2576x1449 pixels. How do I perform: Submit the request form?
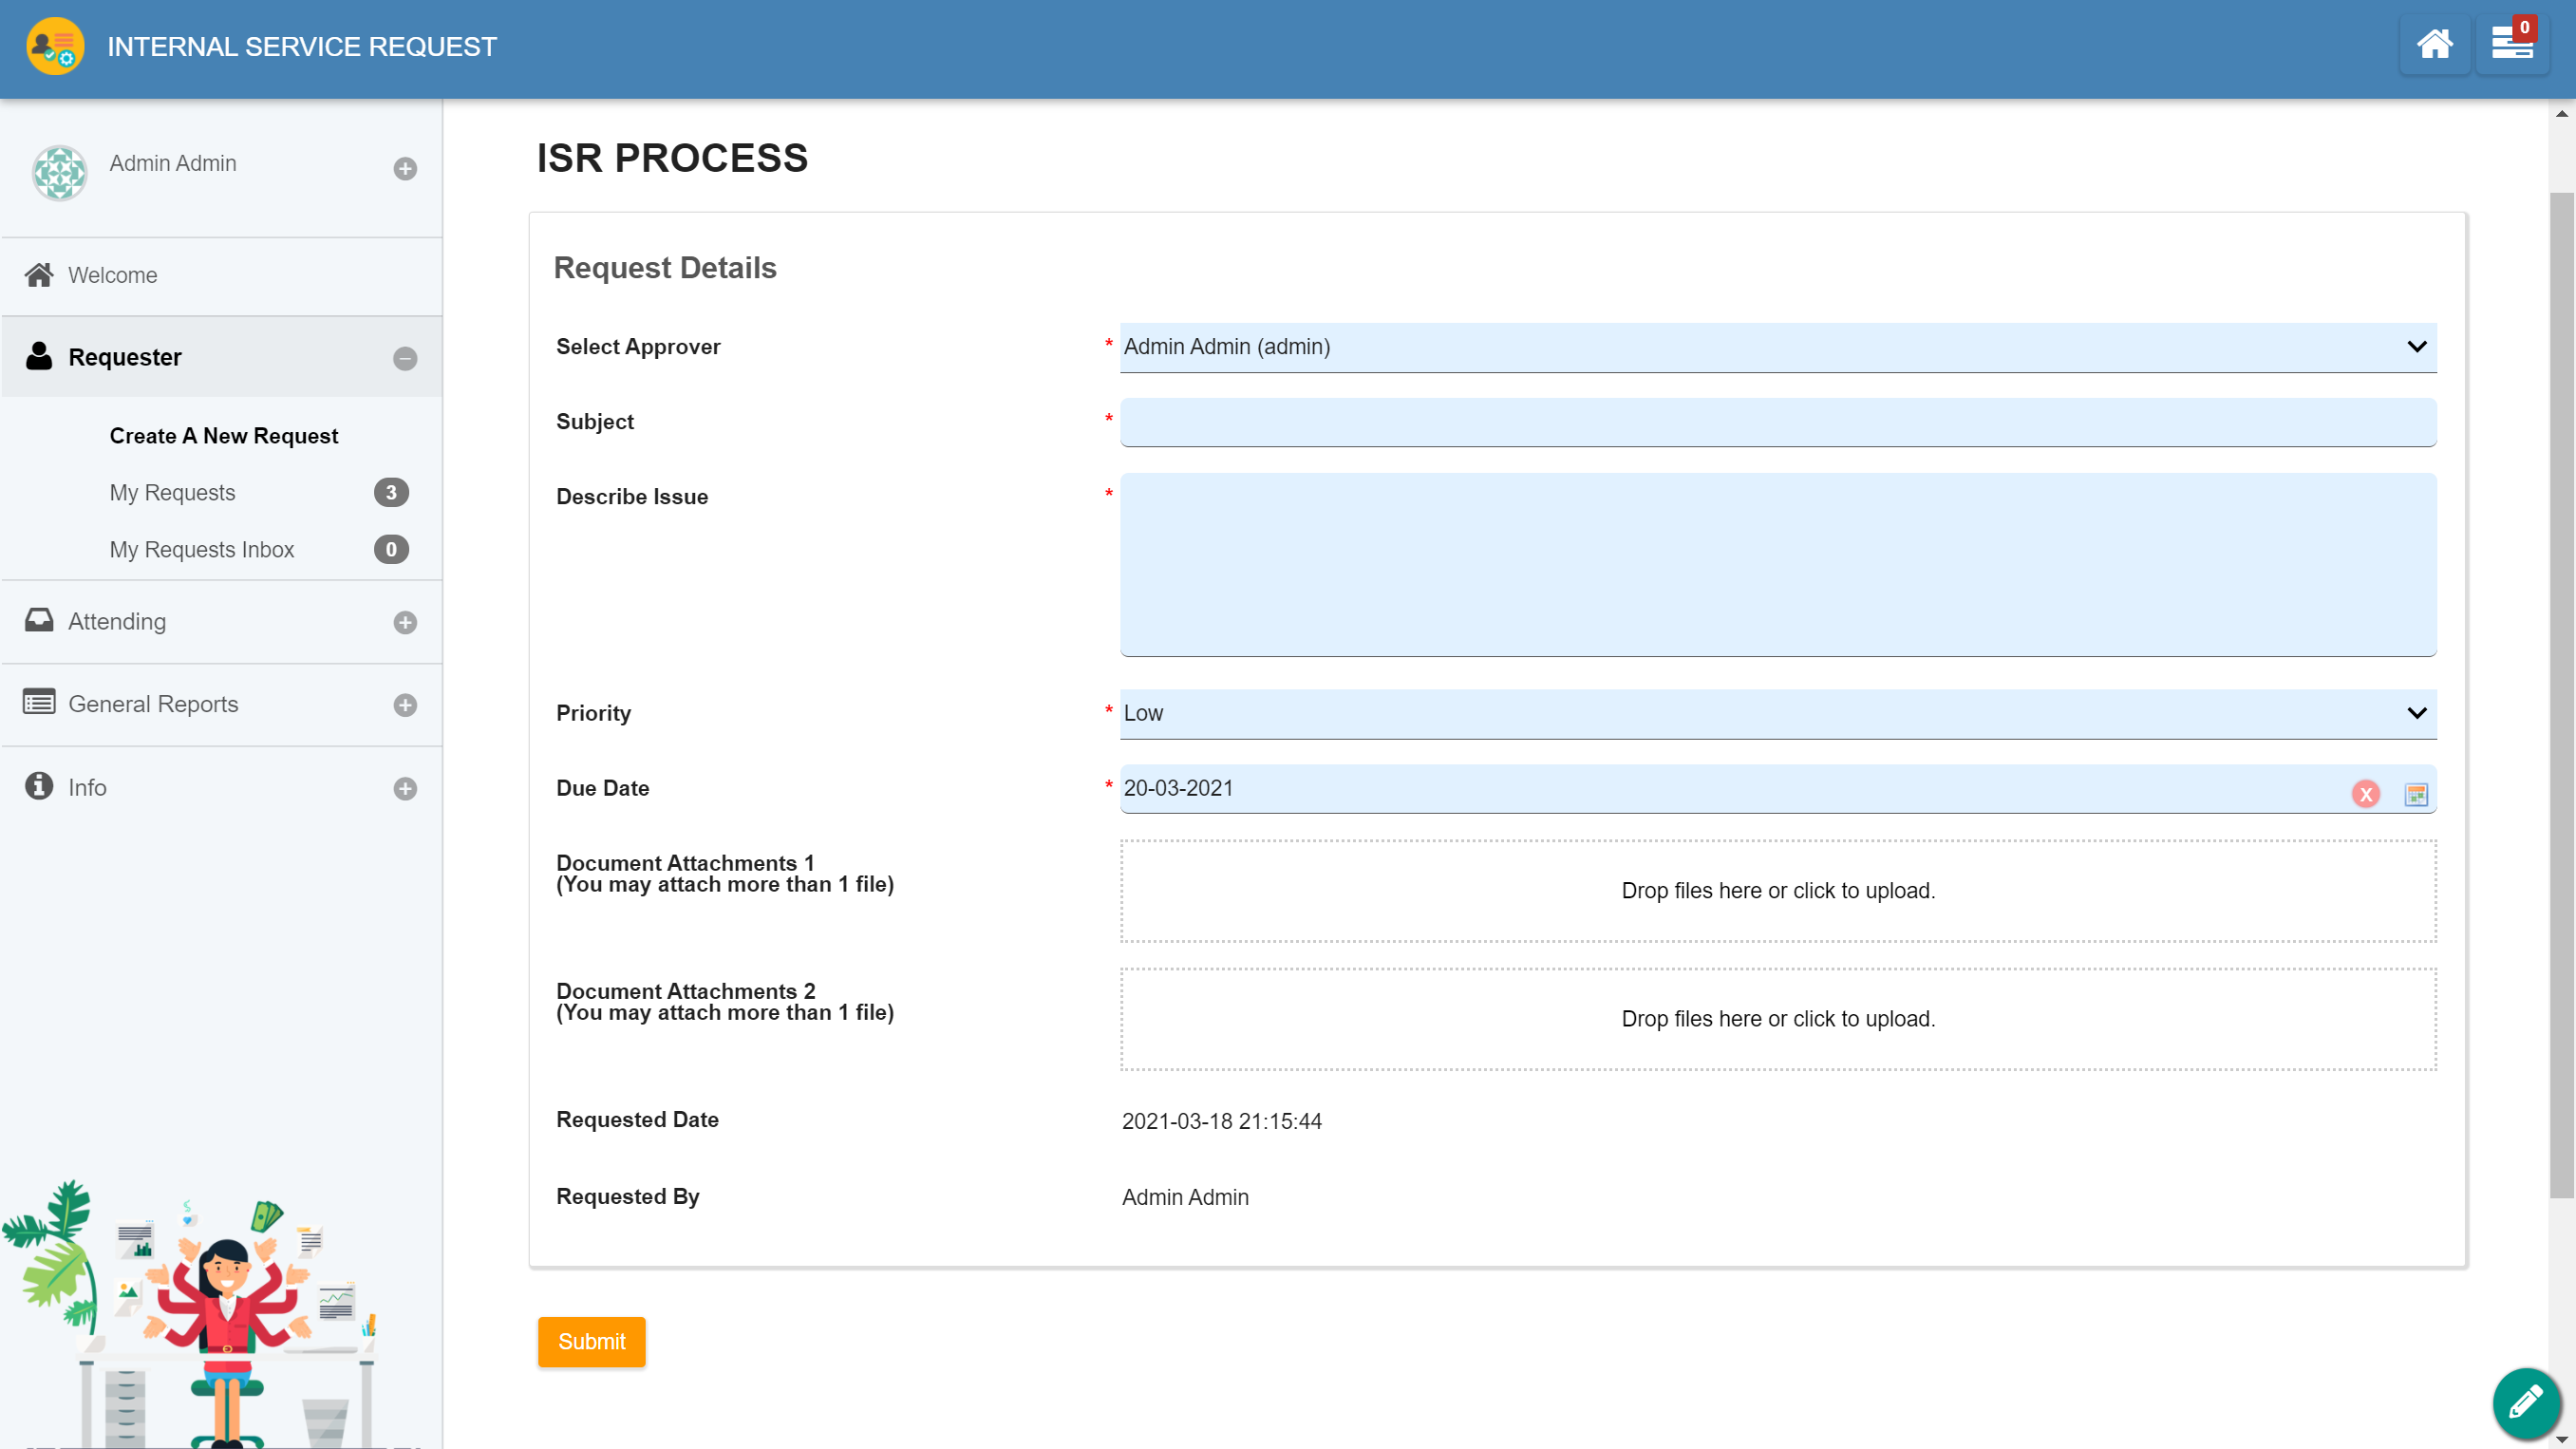[591, 1342]
